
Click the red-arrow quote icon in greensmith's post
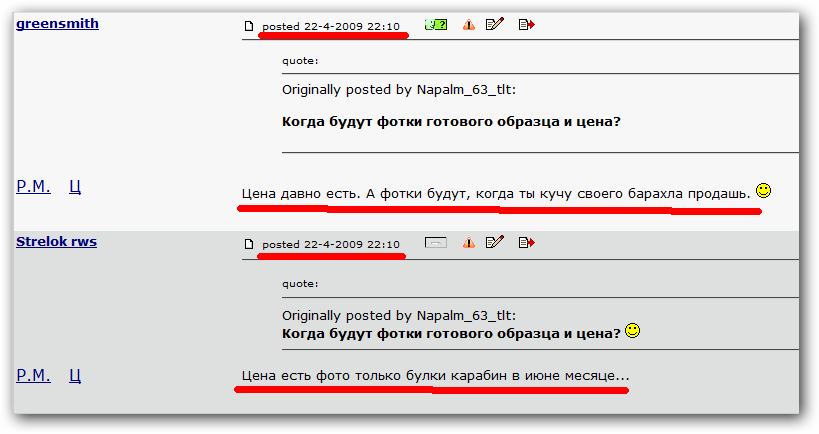click(526, 25)
